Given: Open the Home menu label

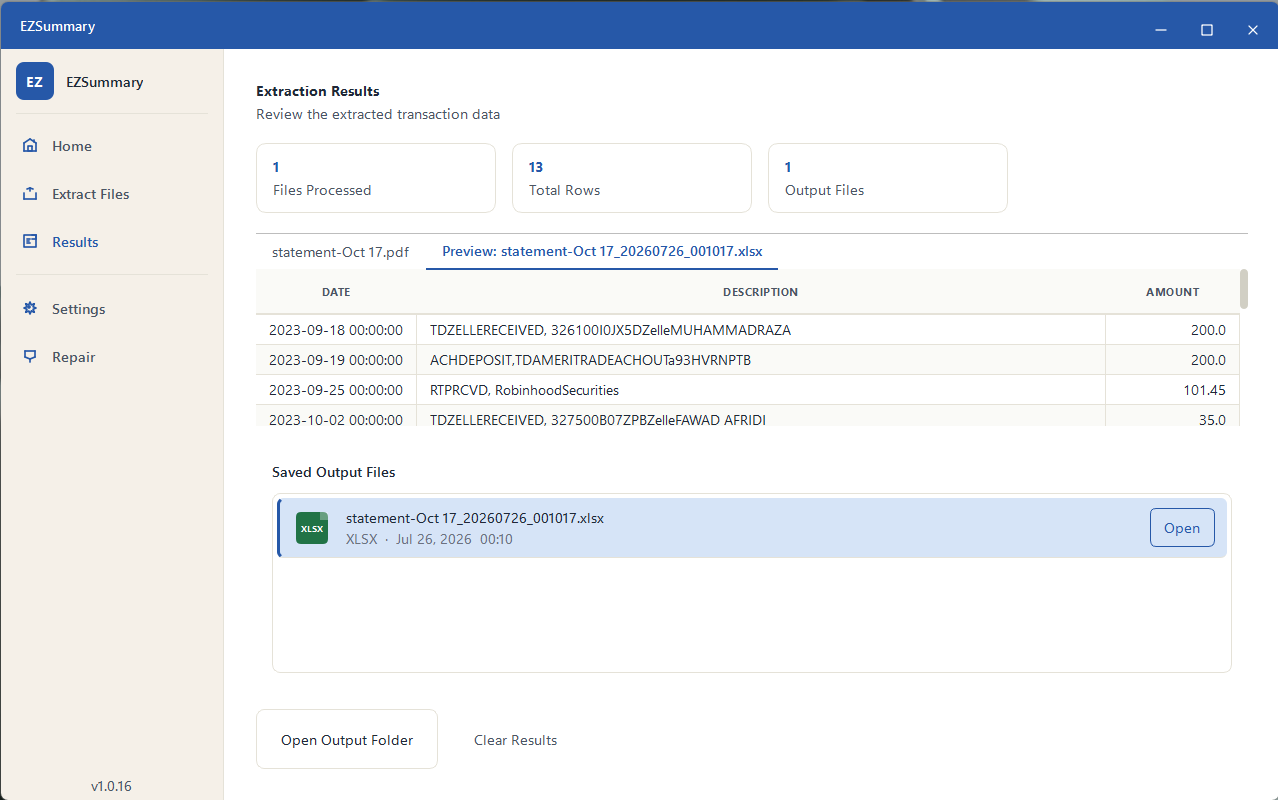Looking at the screenshot, I should point(72,146).
